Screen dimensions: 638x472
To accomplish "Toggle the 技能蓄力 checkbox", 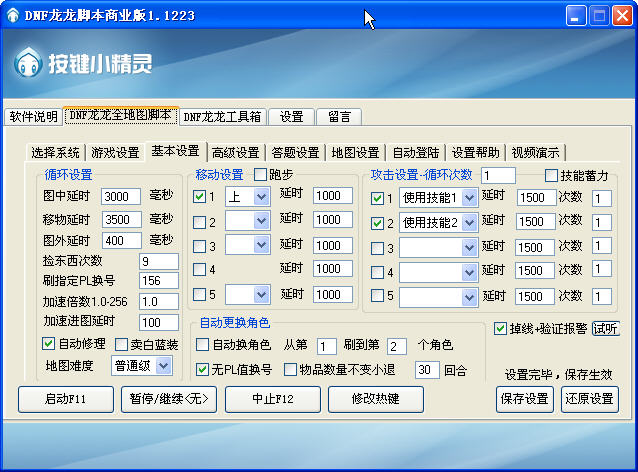I will pyautogui.click(x=551, y=175).
